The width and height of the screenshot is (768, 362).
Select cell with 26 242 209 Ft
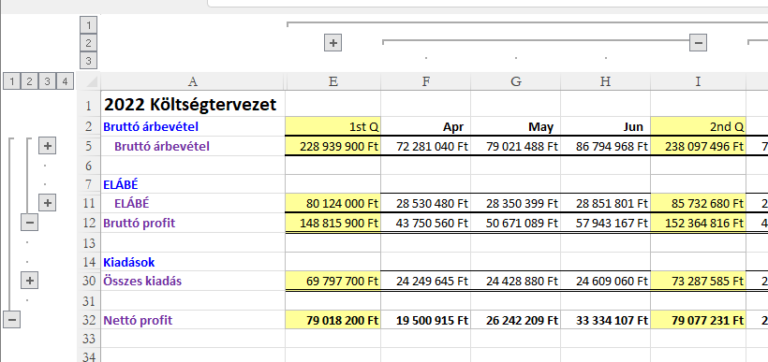pos(516,320)
